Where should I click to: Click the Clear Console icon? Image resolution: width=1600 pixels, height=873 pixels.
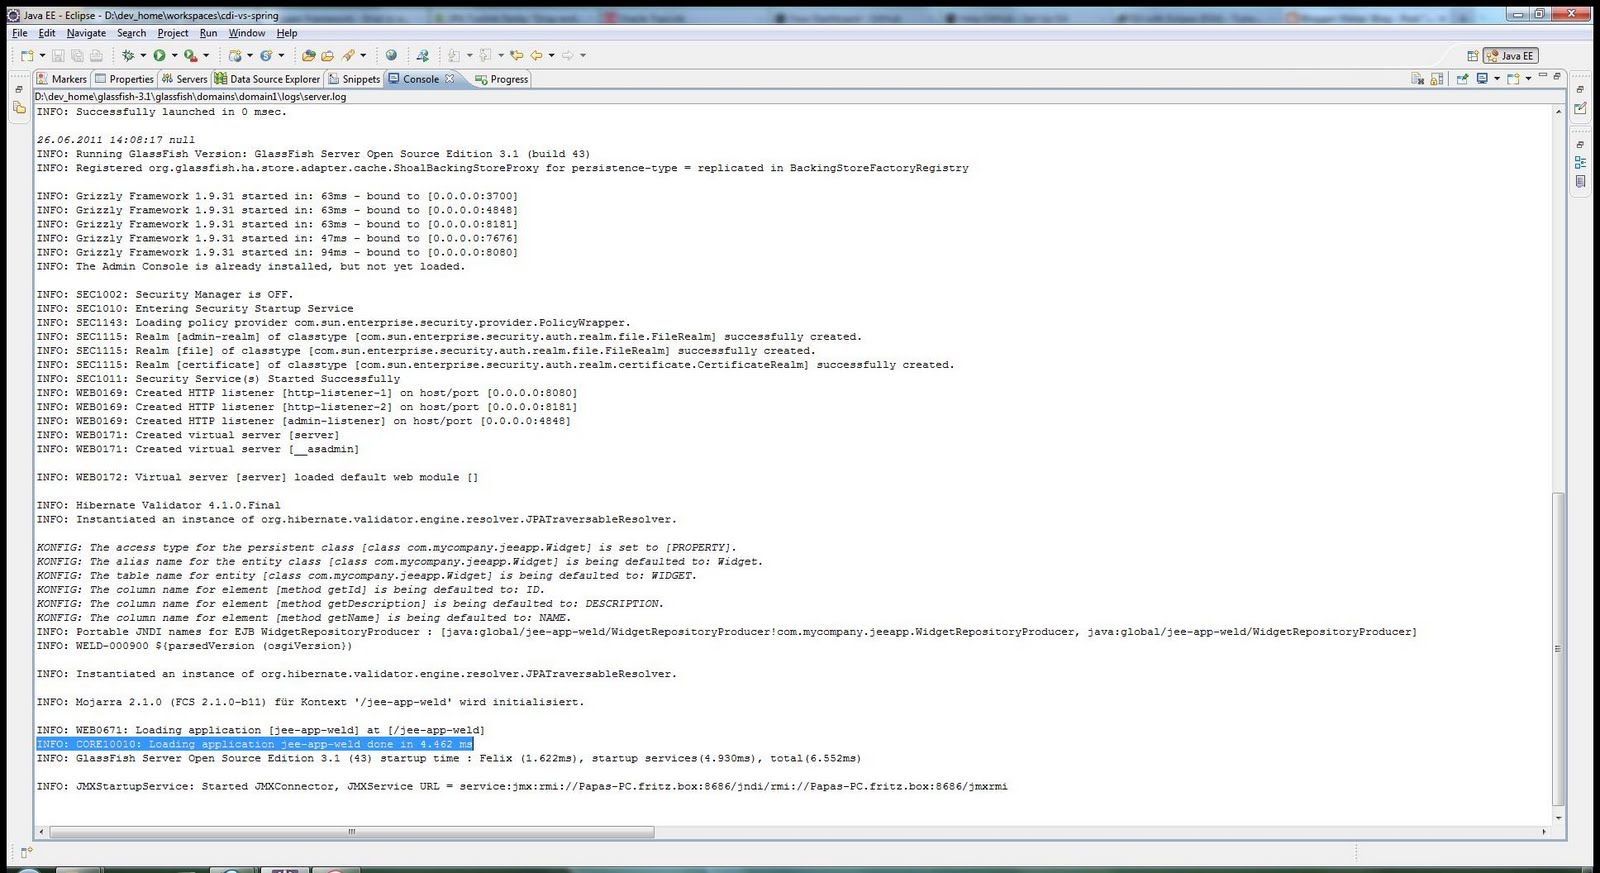click(x=1417, y=78)
